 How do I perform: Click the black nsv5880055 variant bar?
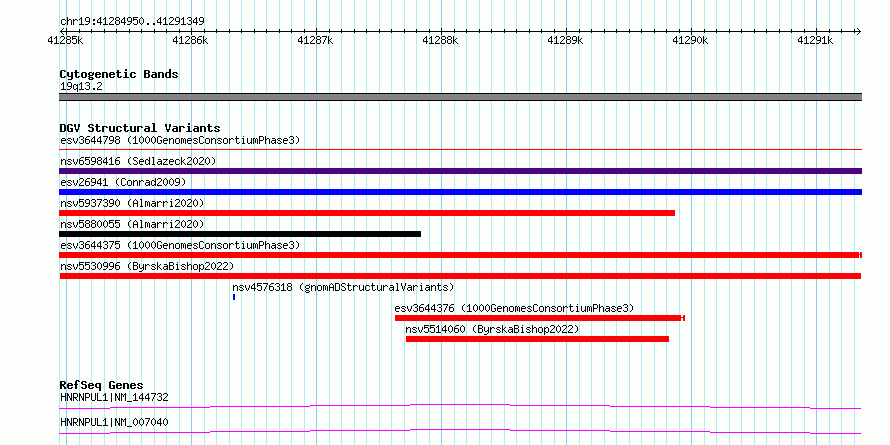click(240, 234)
